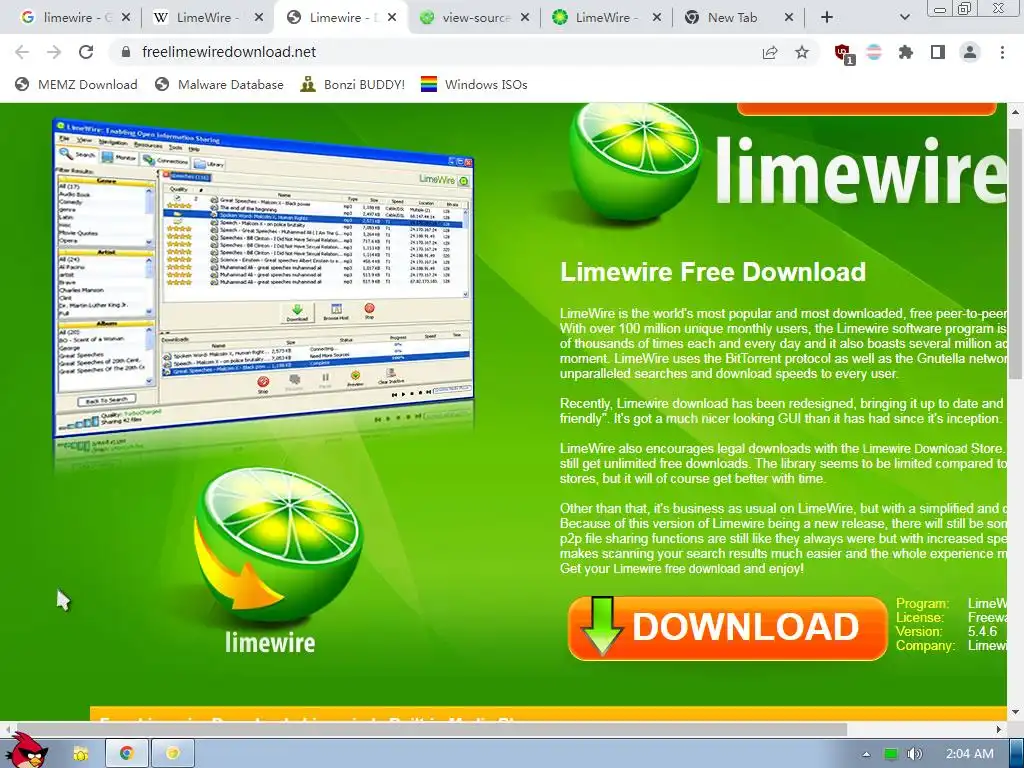Open the Chrome profile avatar
1024x768 pixels.
970,52
